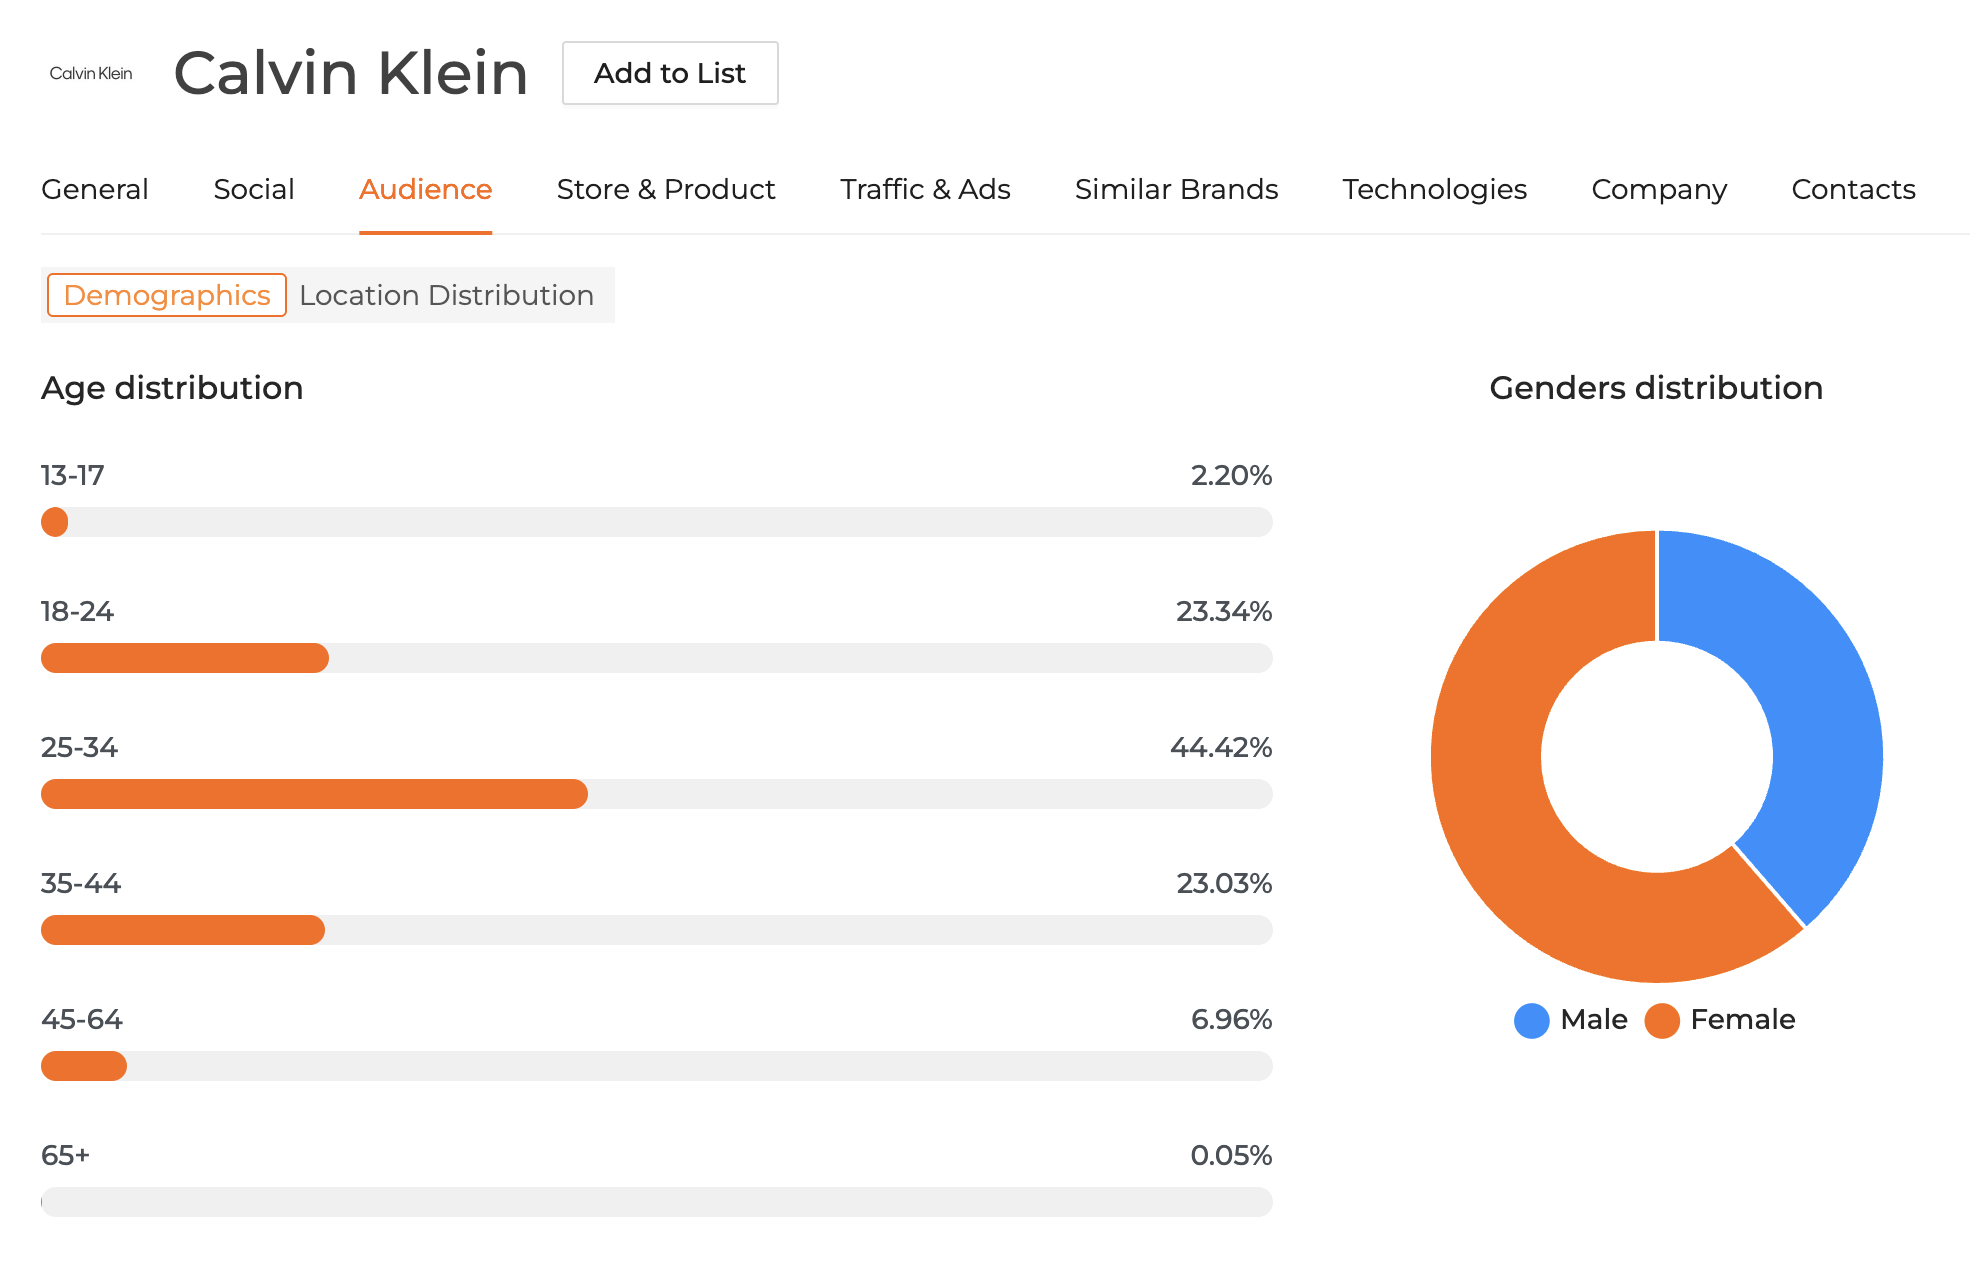This screenshot has height=1262, width=1970.
Task: Click the Female legend color dot
Action: tap(1661, 1020)
